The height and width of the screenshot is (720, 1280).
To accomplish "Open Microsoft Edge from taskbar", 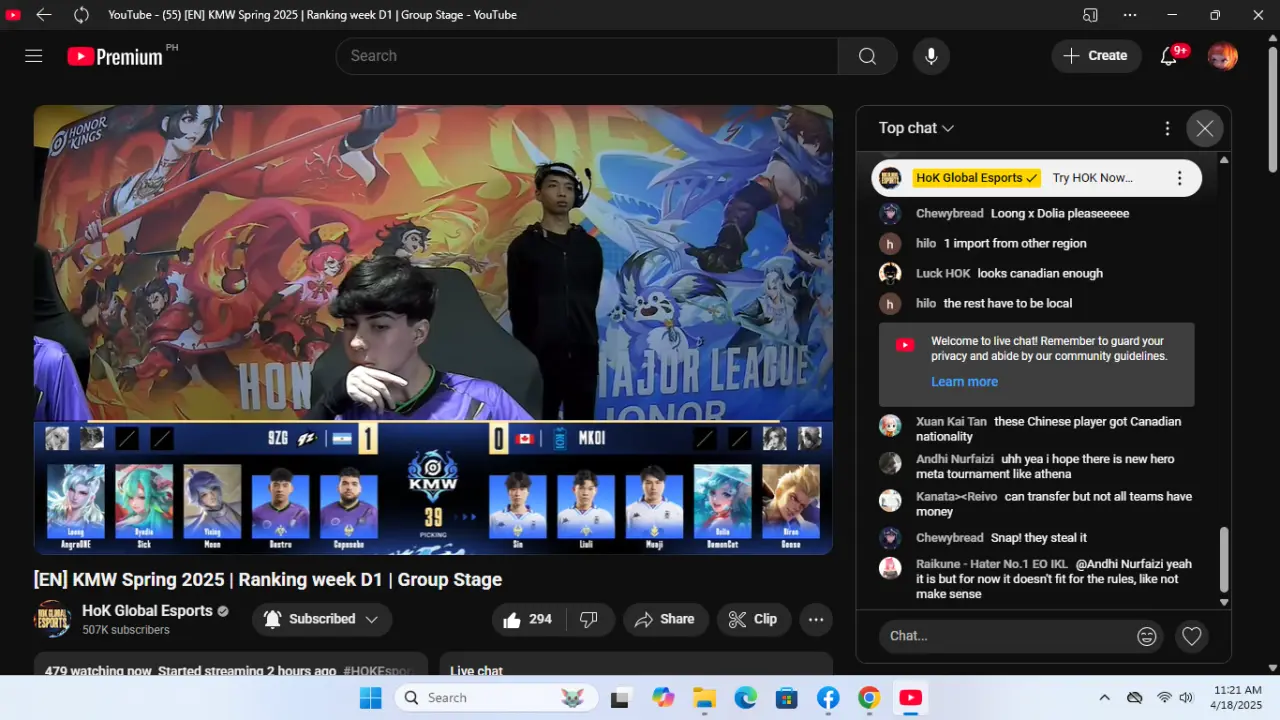I will pyautogui.click(x=746, y=698).
